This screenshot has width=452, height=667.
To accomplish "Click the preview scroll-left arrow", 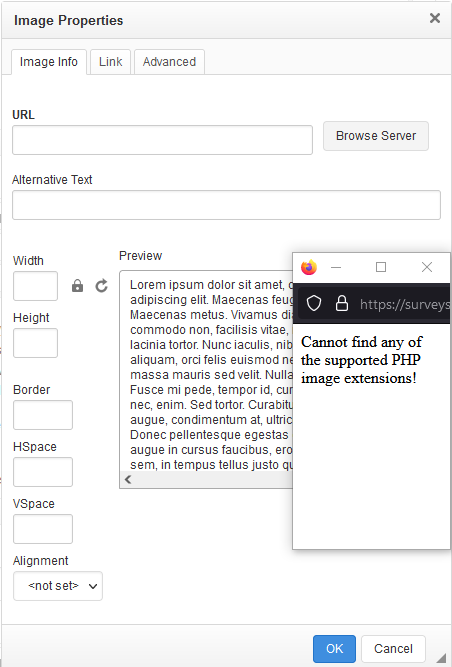I will click(128, 479).
